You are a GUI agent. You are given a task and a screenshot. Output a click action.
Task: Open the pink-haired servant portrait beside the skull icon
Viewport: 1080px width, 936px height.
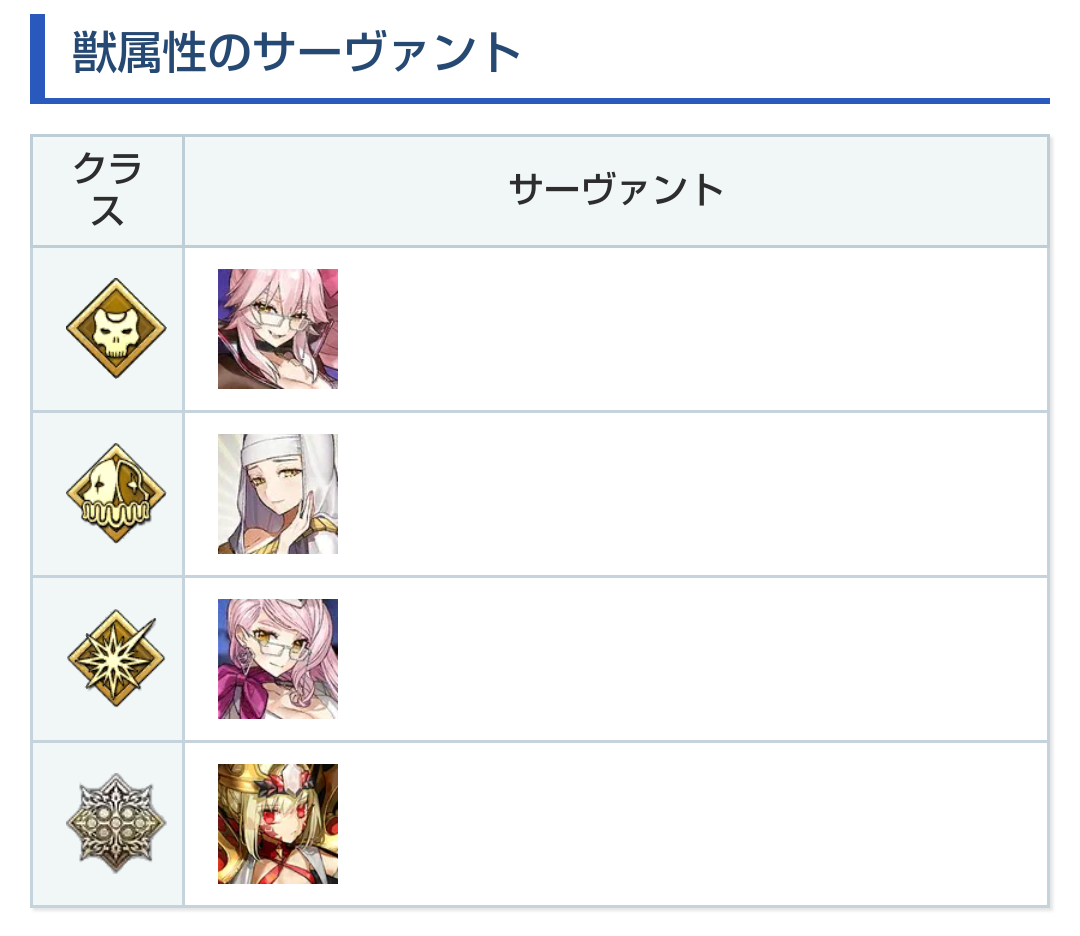278,328
